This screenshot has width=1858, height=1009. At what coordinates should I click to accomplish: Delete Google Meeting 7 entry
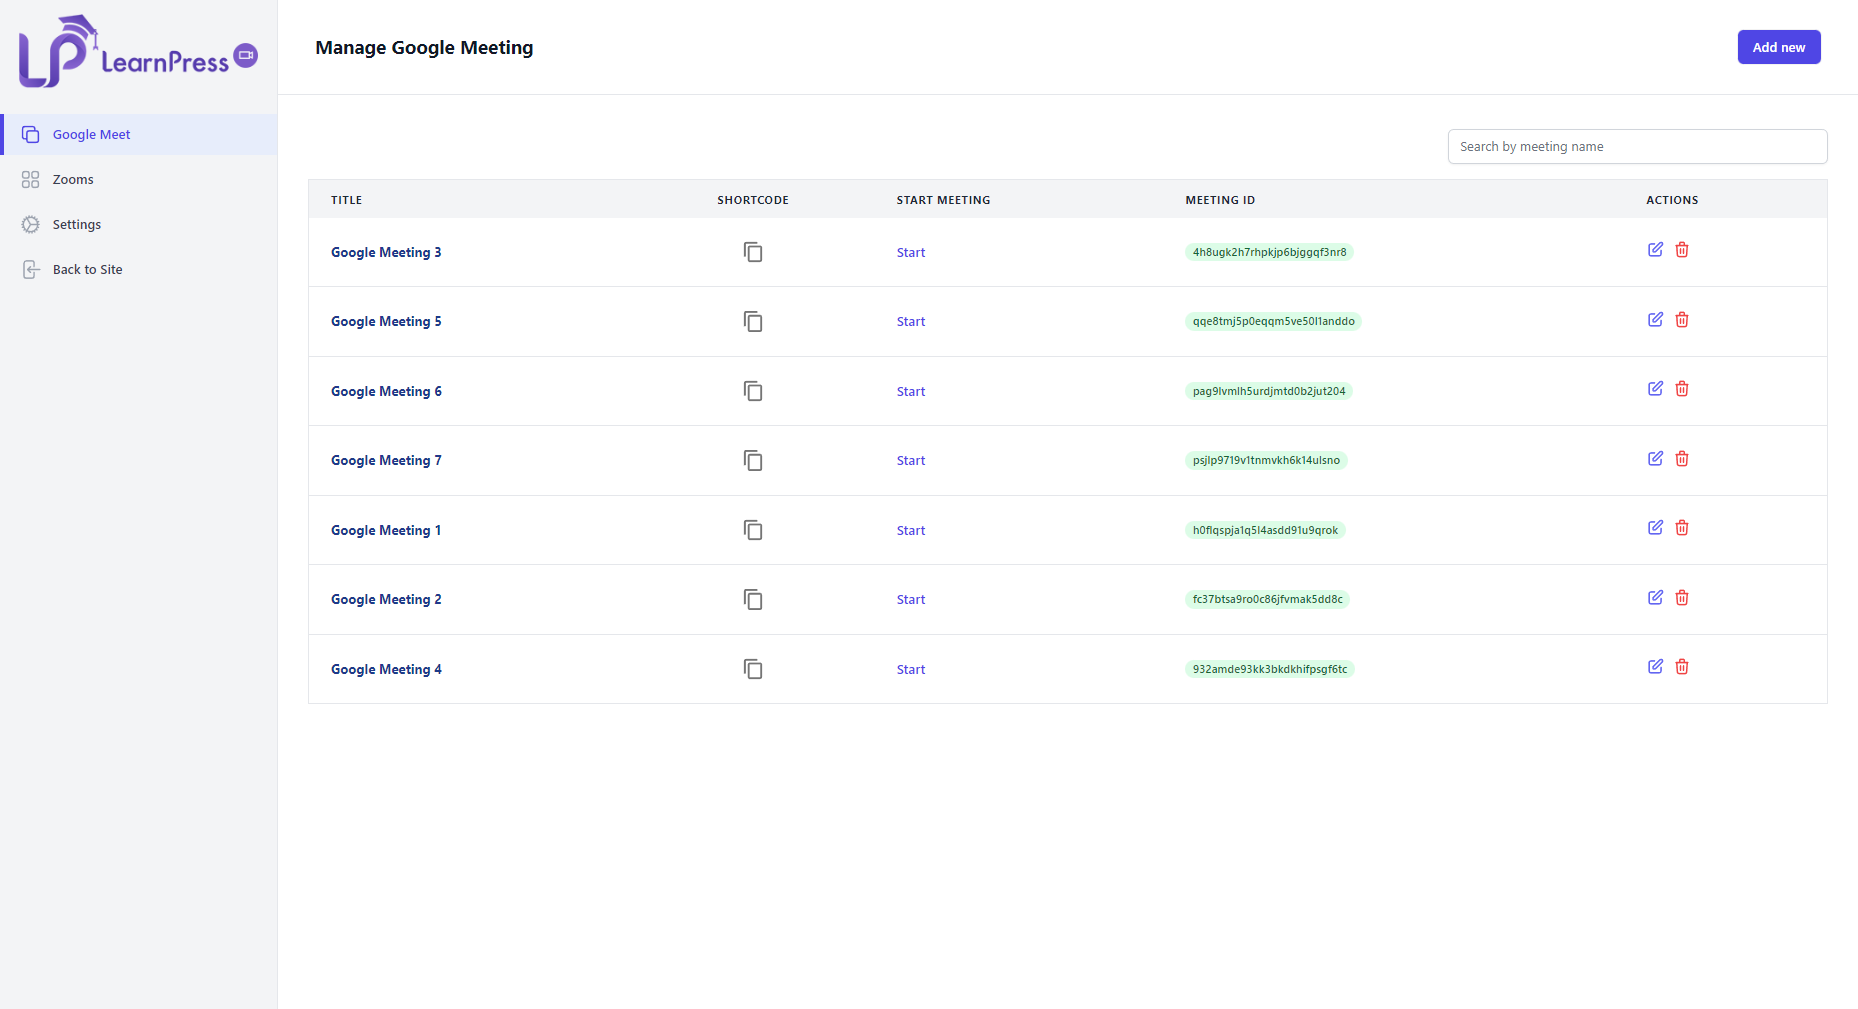coord(1682,459)
